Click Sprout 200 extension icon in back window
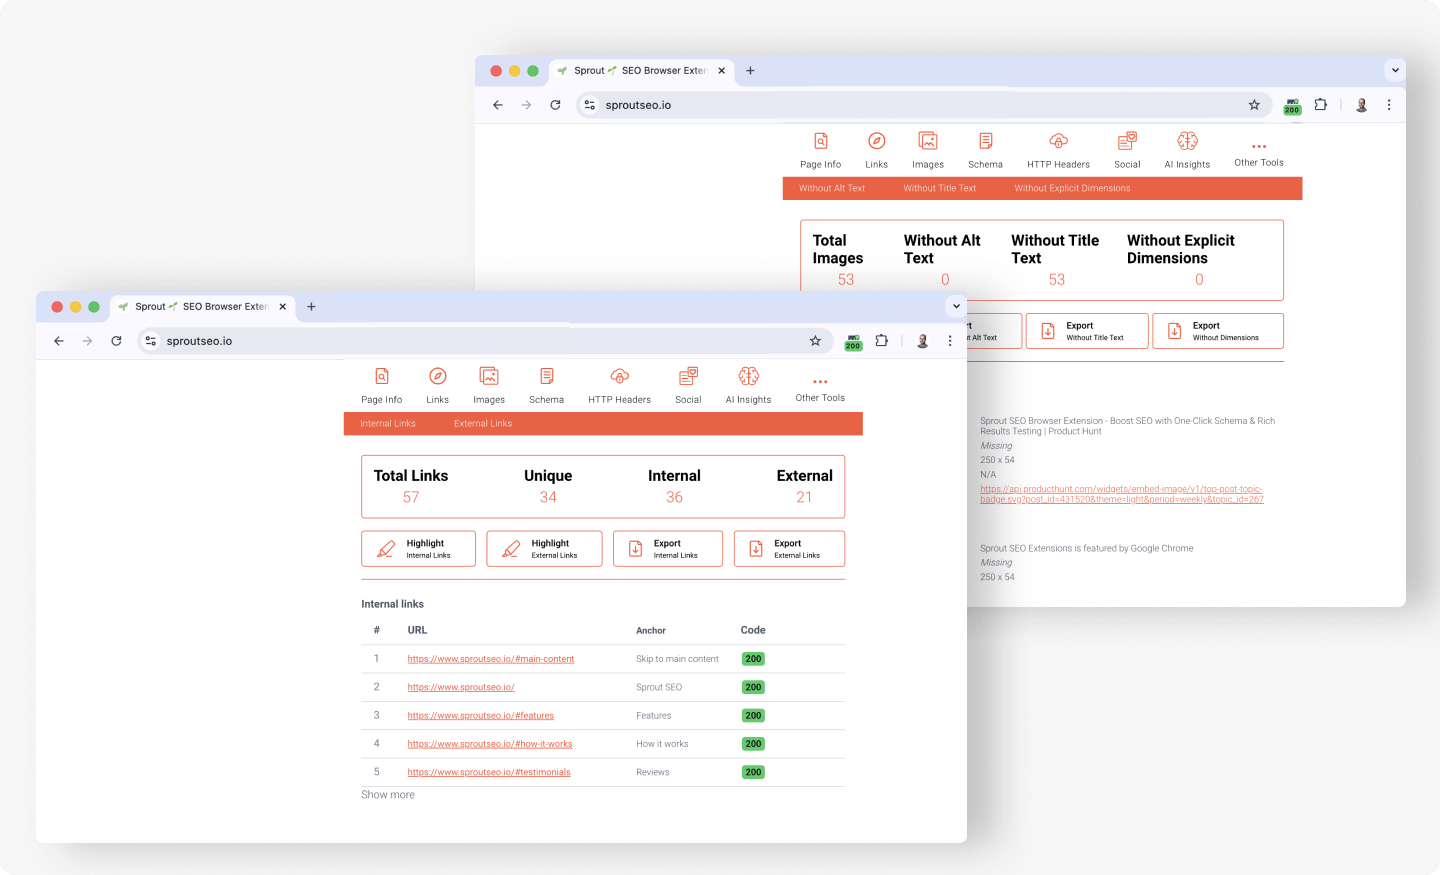1440x875 pixels. (1292, 106)
